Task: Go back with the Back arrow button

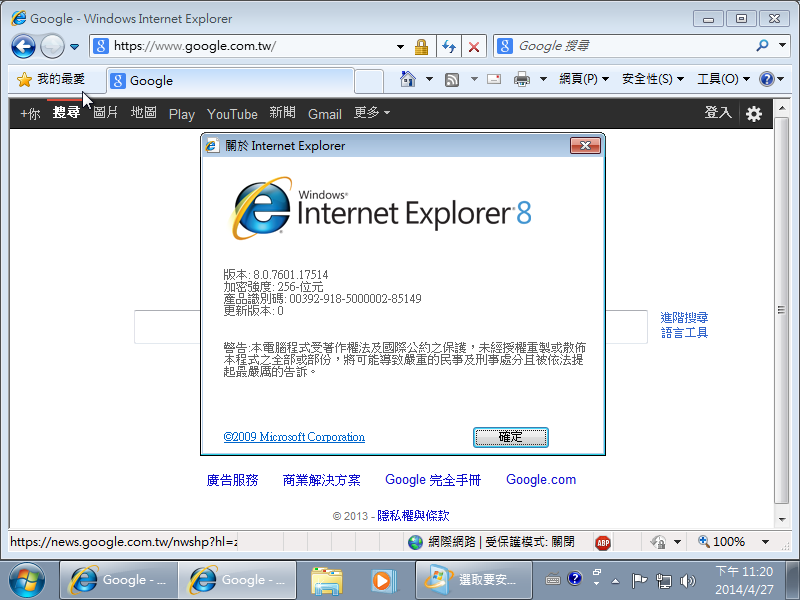Action: pos(23,46)
